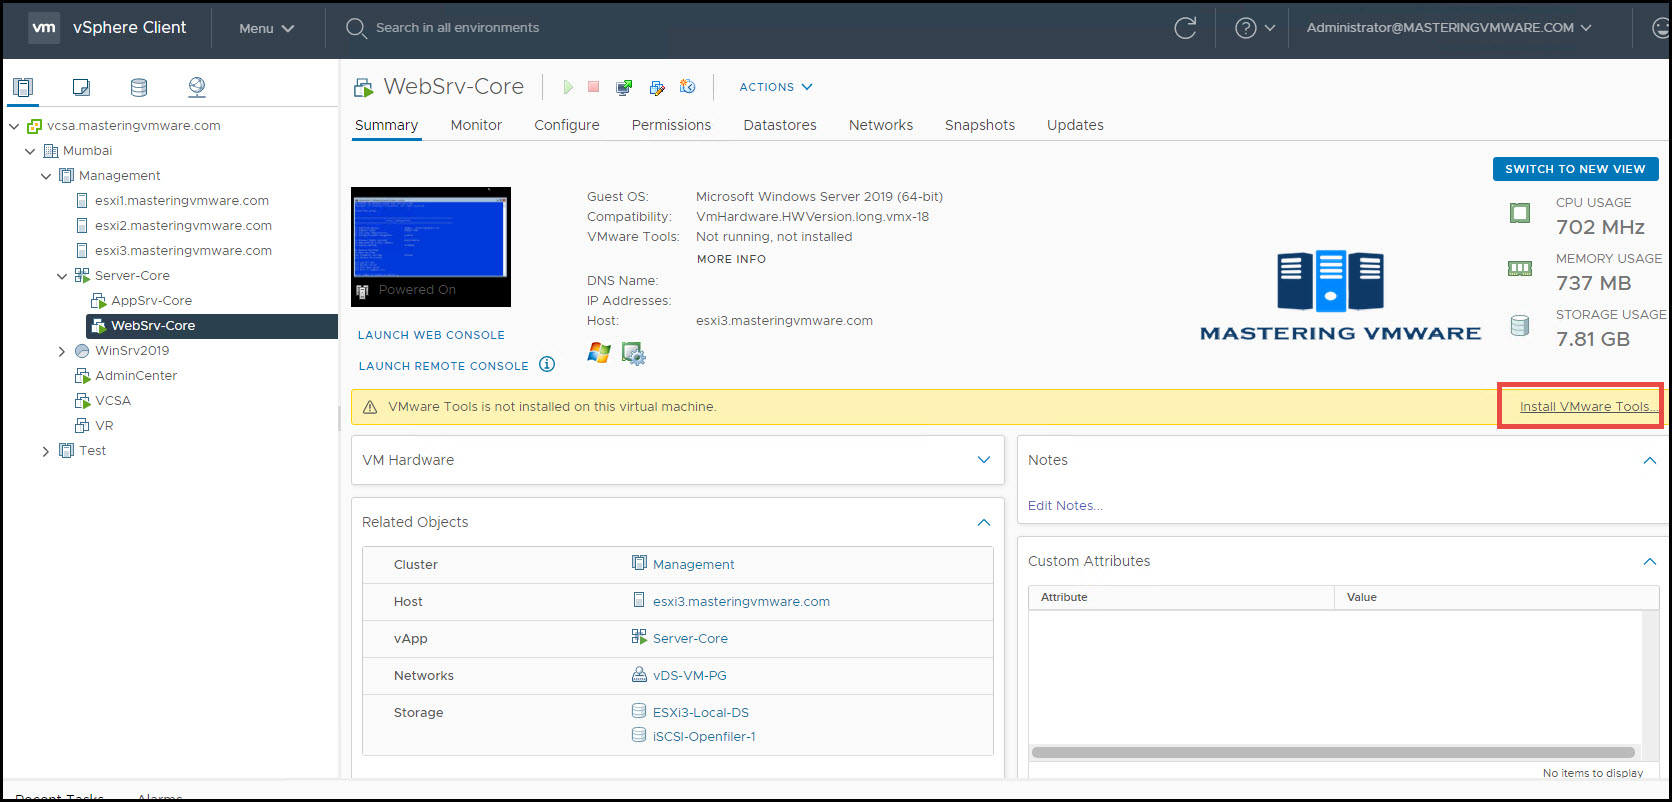Click Custom Attributes horizontal scrollbar
This screenshot has width=1672, height=802.
point(1333,752)
